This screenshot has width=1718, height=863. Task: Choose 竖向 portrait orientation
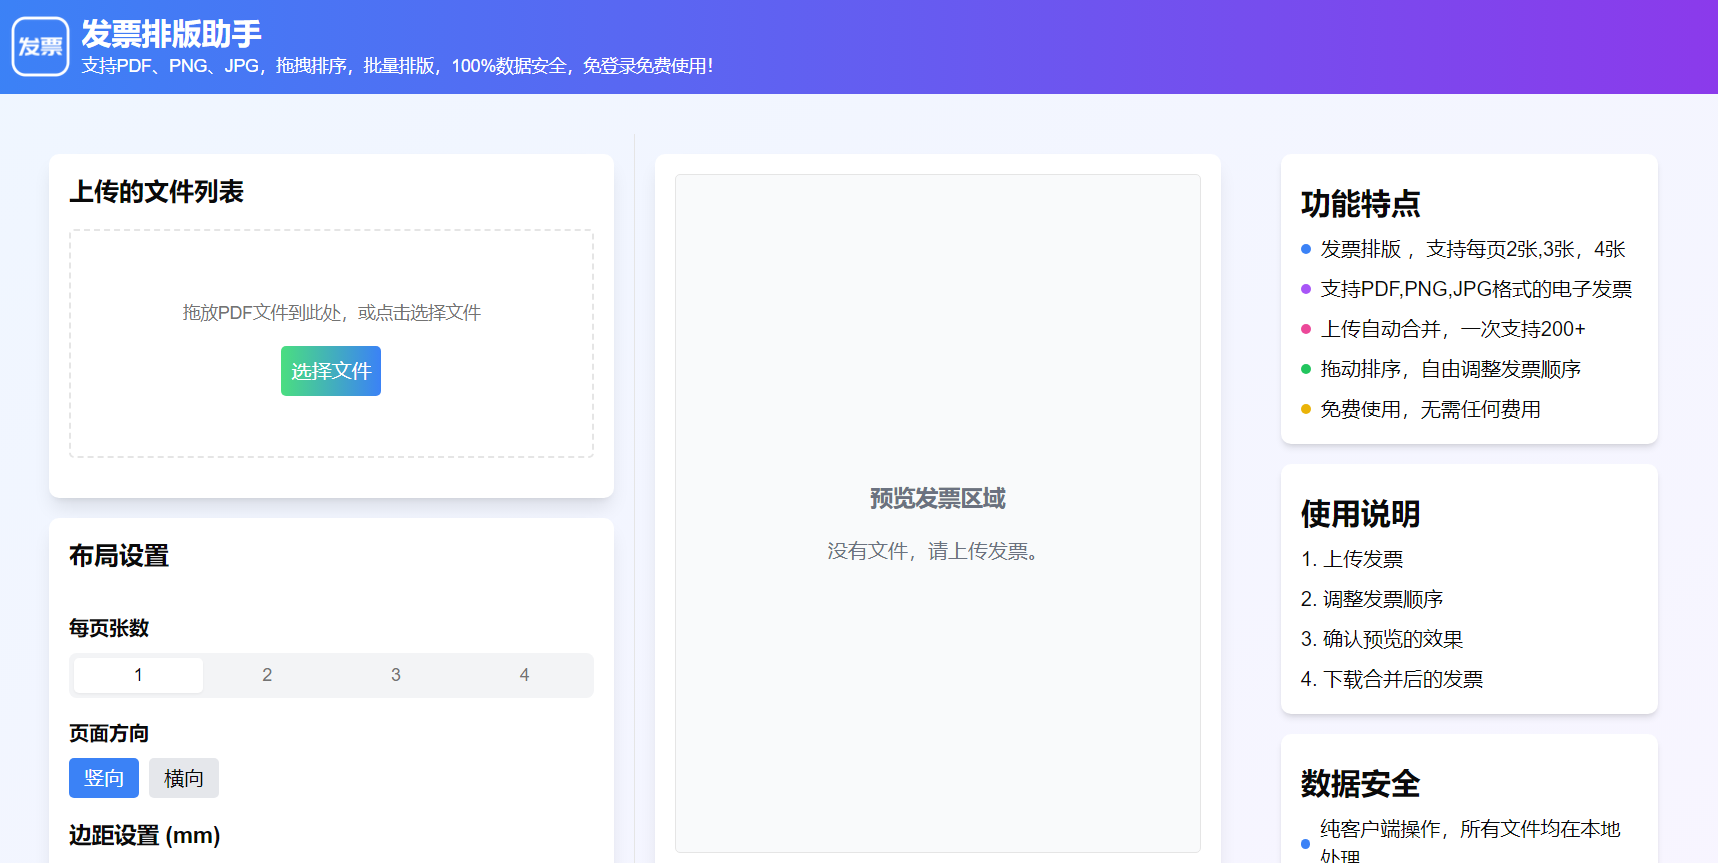[104, 778]
